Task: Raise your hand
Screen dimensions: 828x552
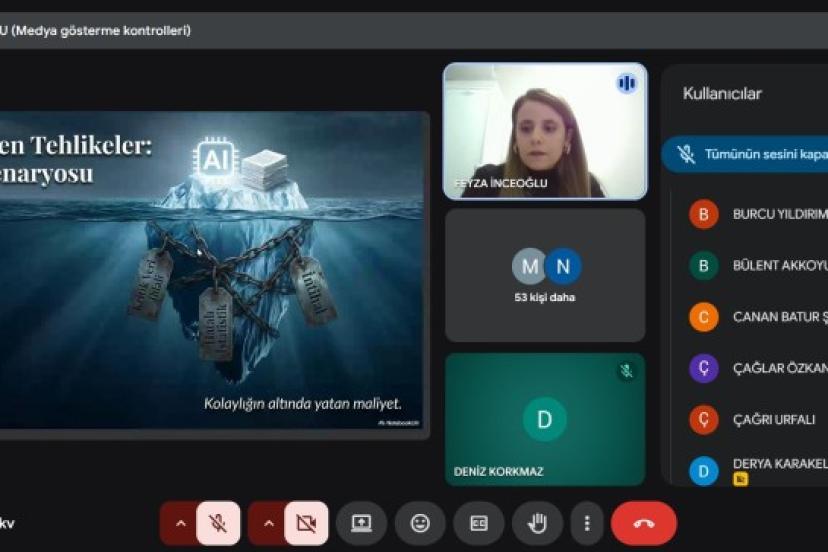Action: (537, 523)
